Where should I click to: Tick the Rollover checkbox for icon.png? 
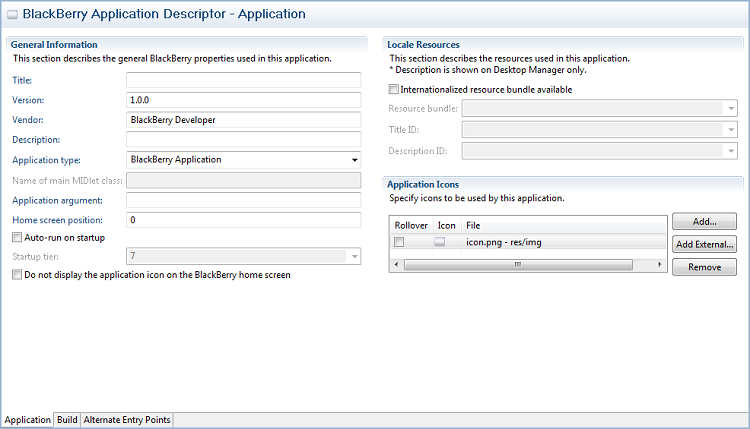(x=400, y=242)
